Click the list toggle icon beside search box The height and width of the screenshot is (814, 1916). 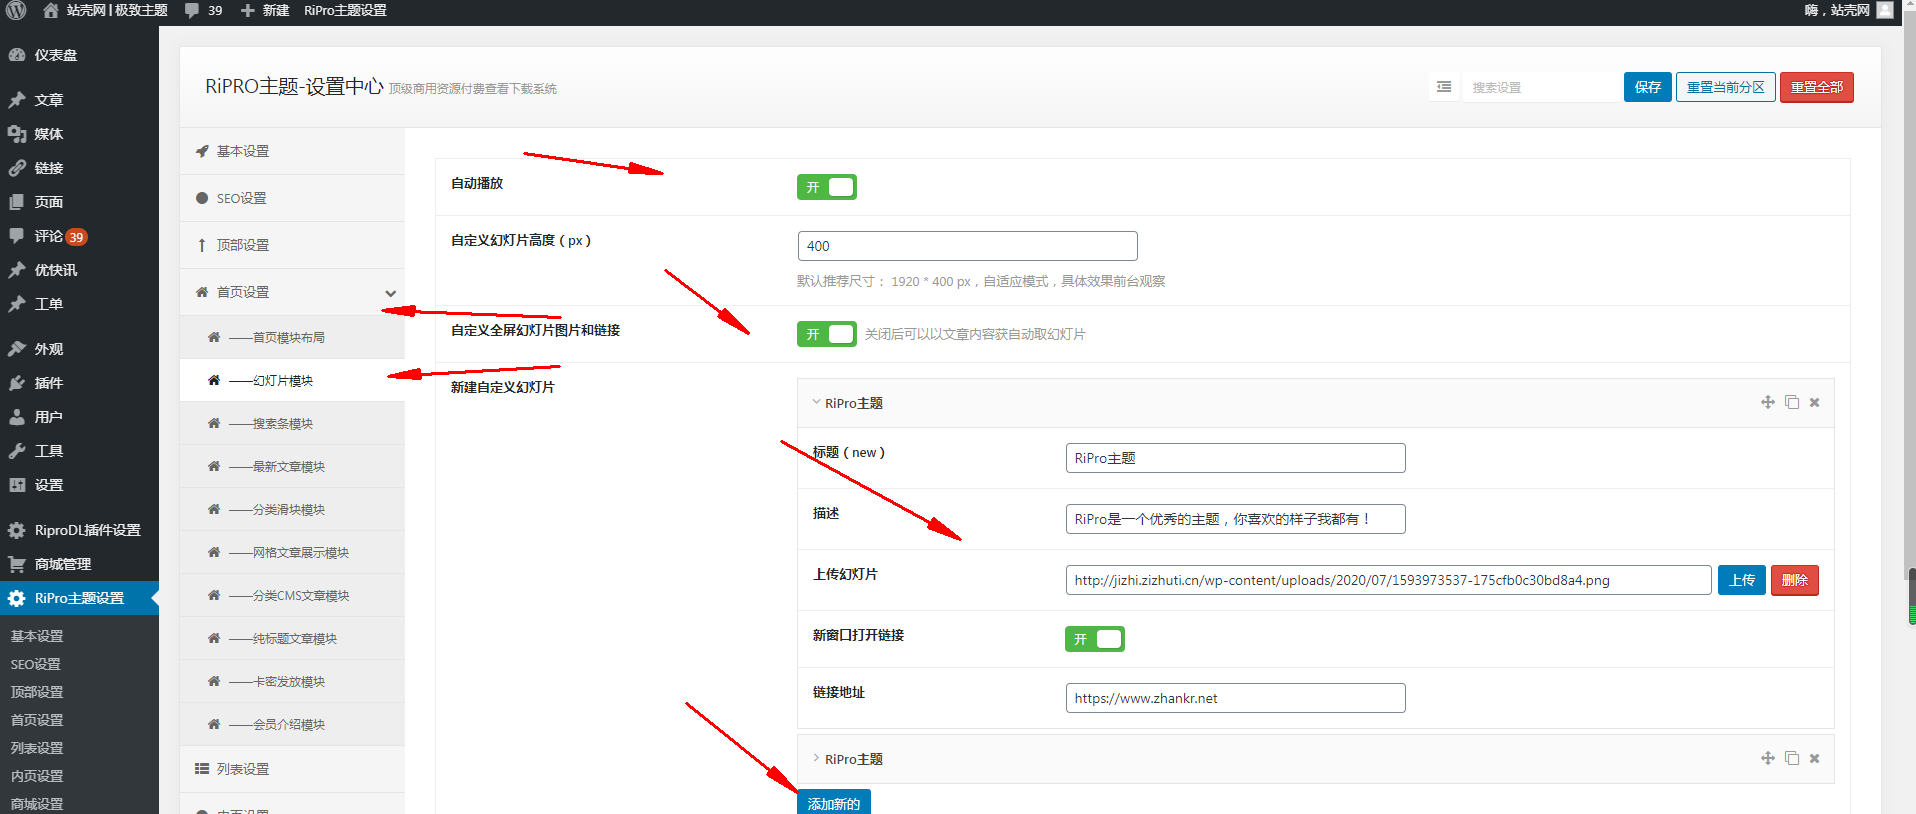click(x=1444, y=87)
